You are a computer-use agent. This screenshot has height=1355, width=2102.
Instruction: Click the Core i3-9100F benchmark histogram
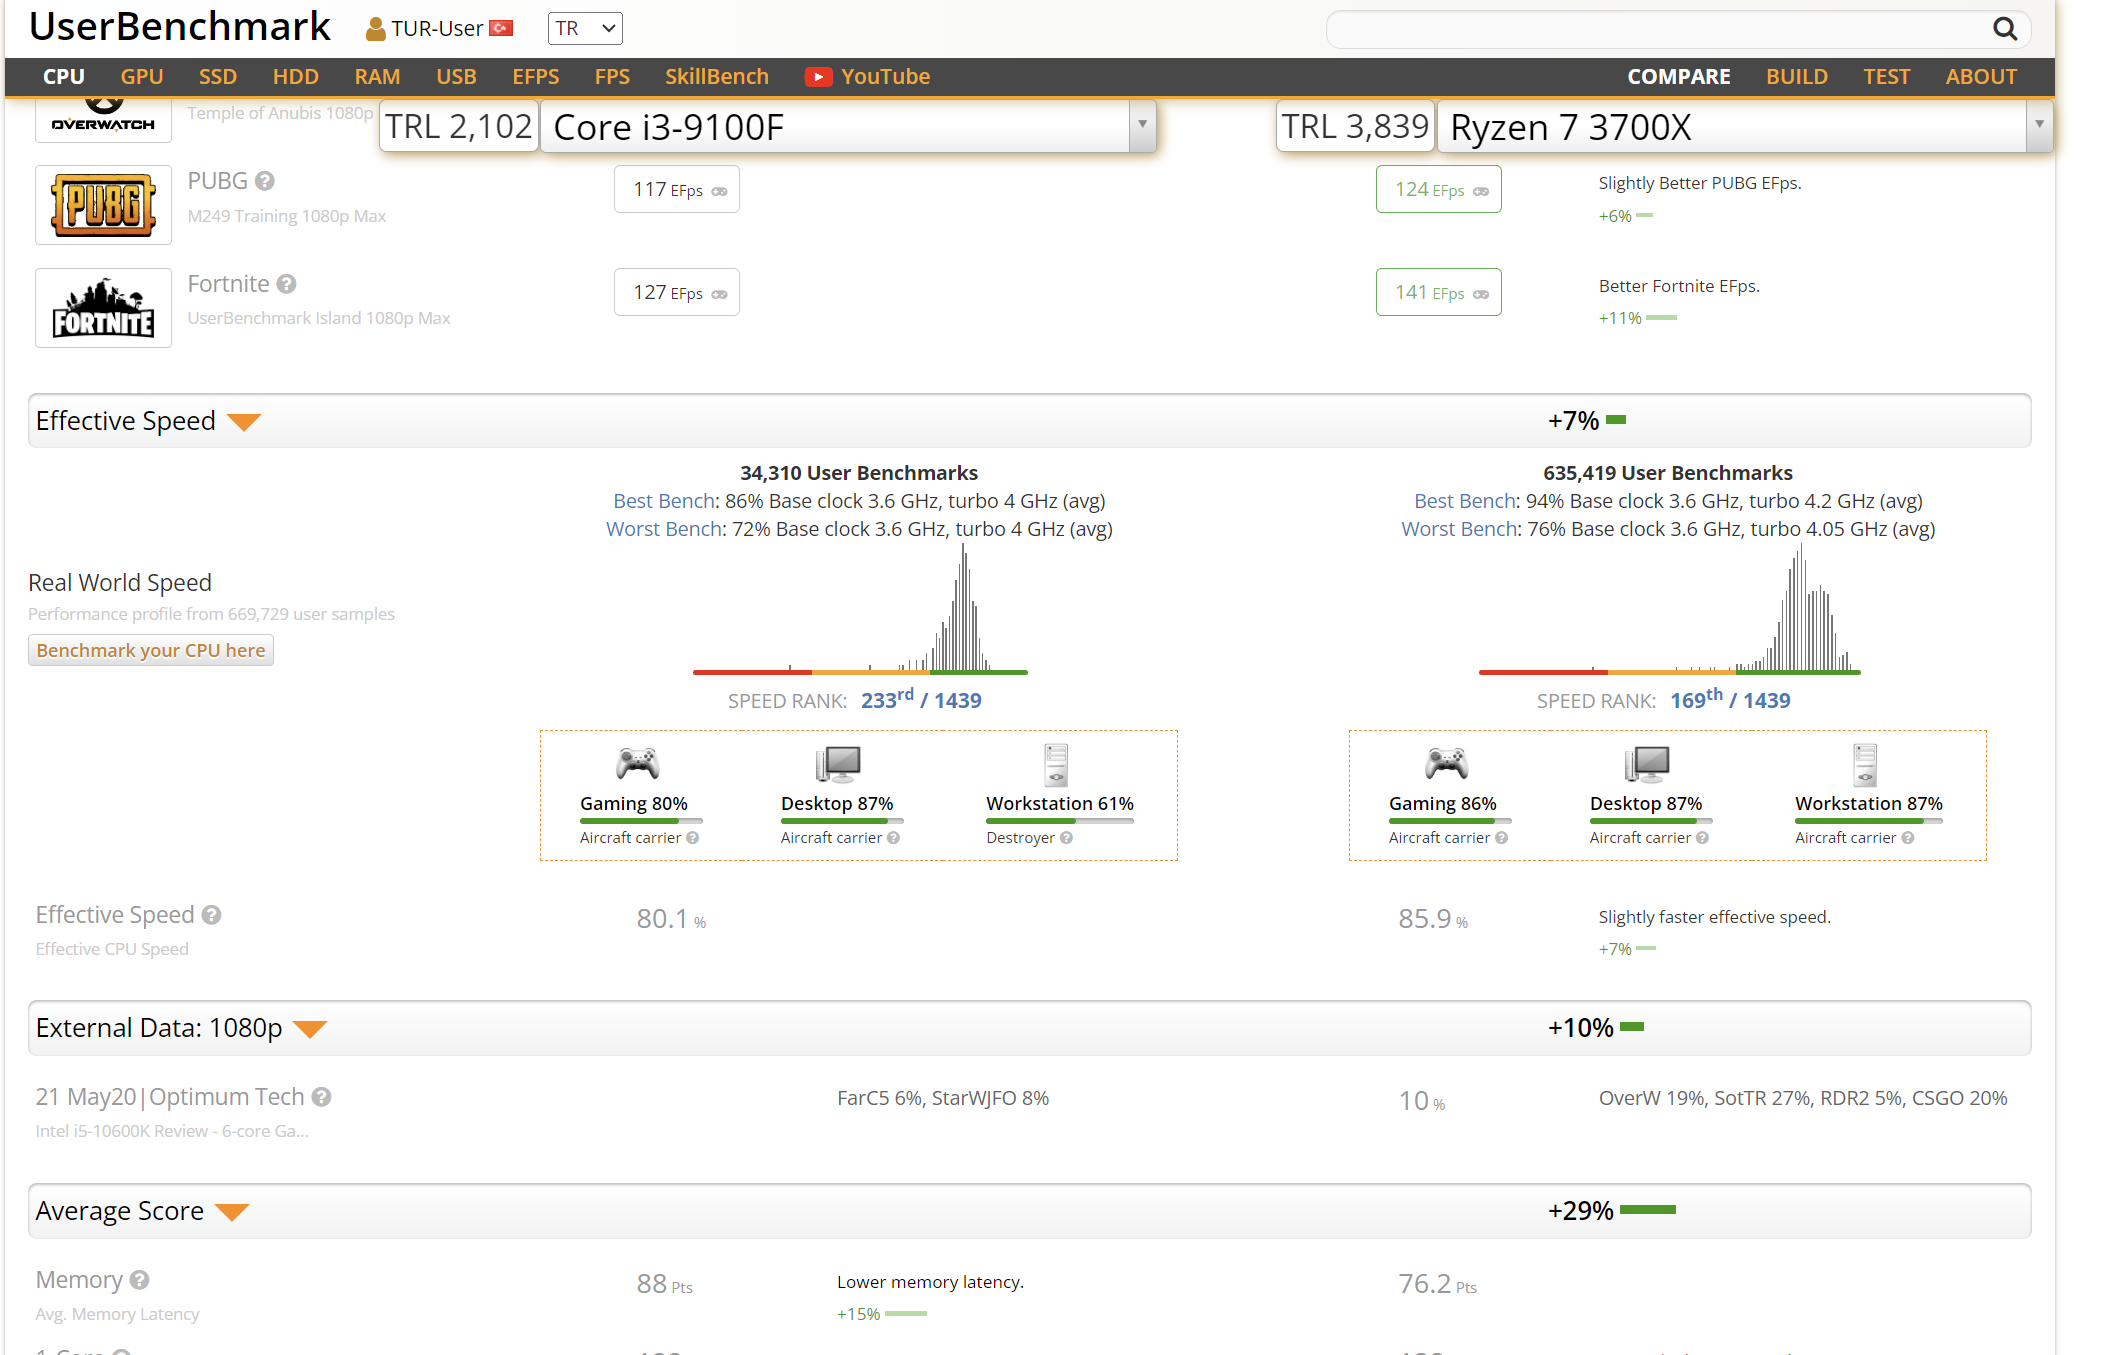[x=860, y=610]
